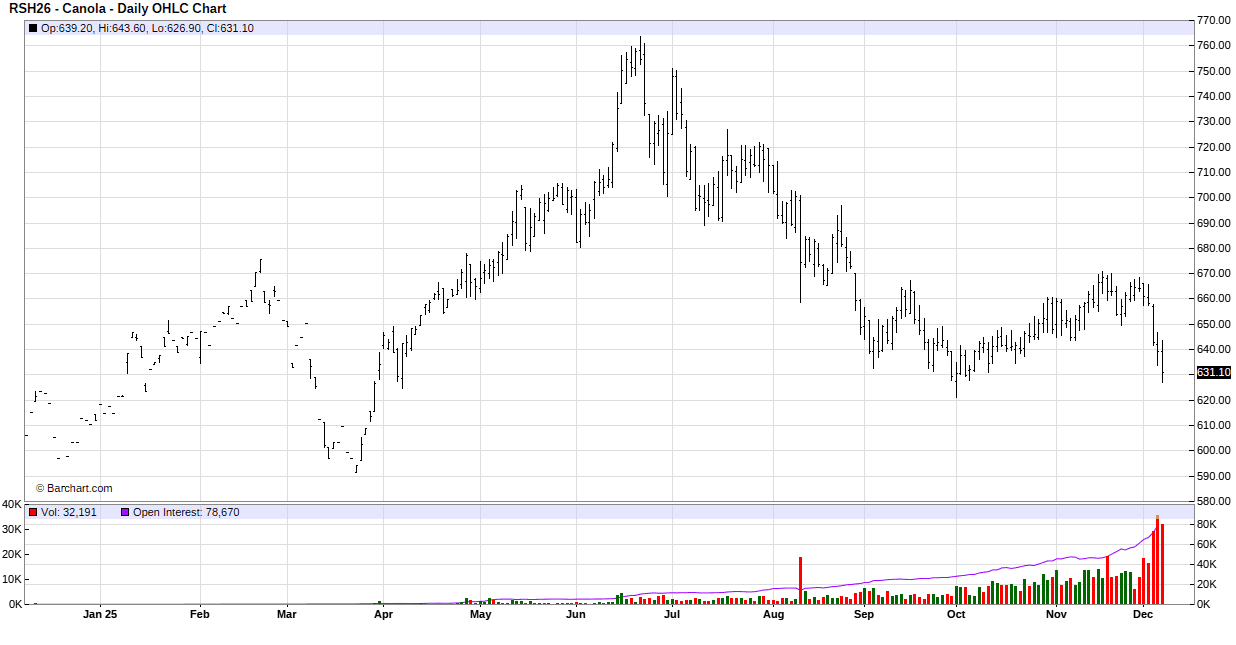Image resolution: width=1236 pixels, height=645 pixels.
Task: Click the black OHLC legend square
Action: pyautogui.click(x=33, y=28)
